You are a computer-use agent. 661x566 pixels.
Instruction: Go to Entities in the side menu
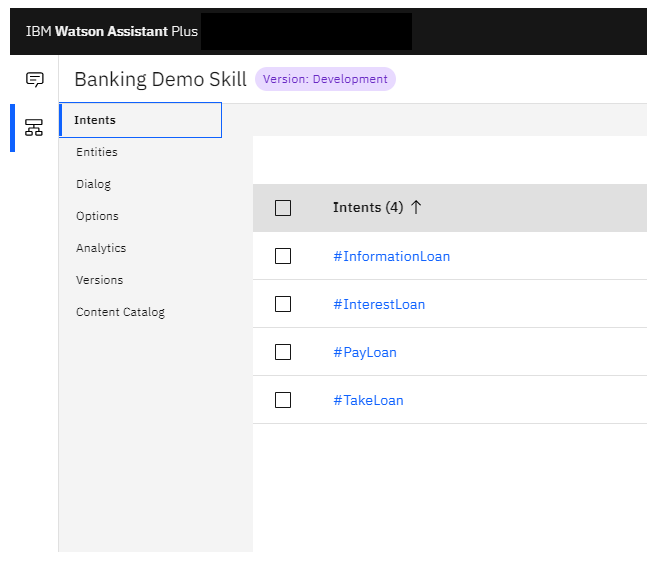point(96,152)
